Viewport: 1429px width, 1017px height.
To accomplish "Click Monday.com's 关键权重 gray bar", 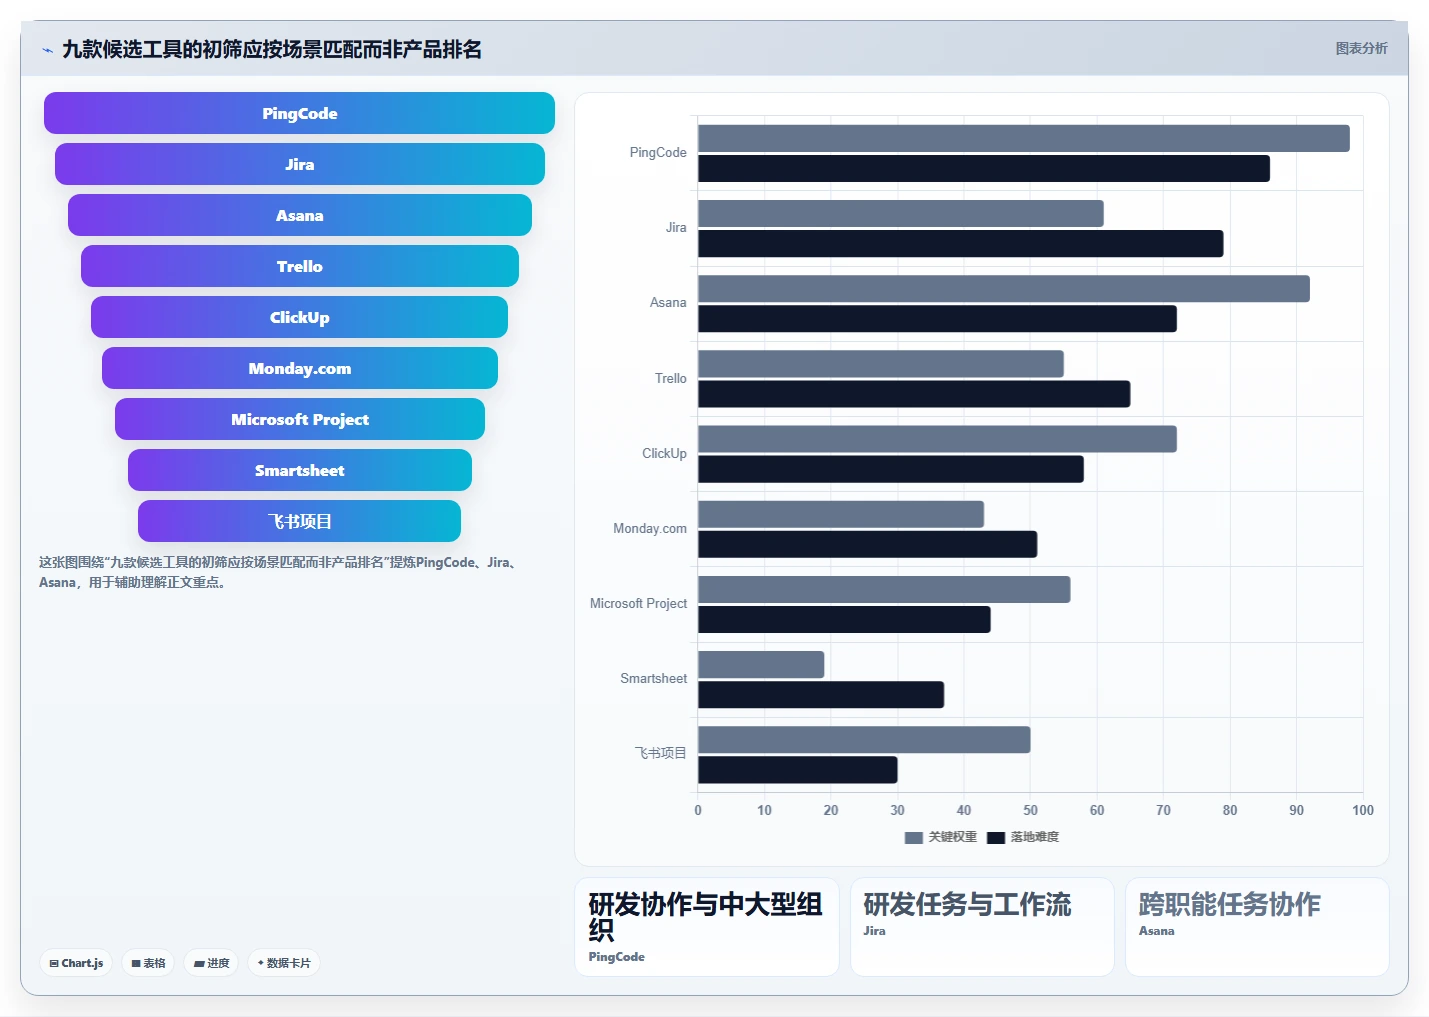I will pos(841,514).
